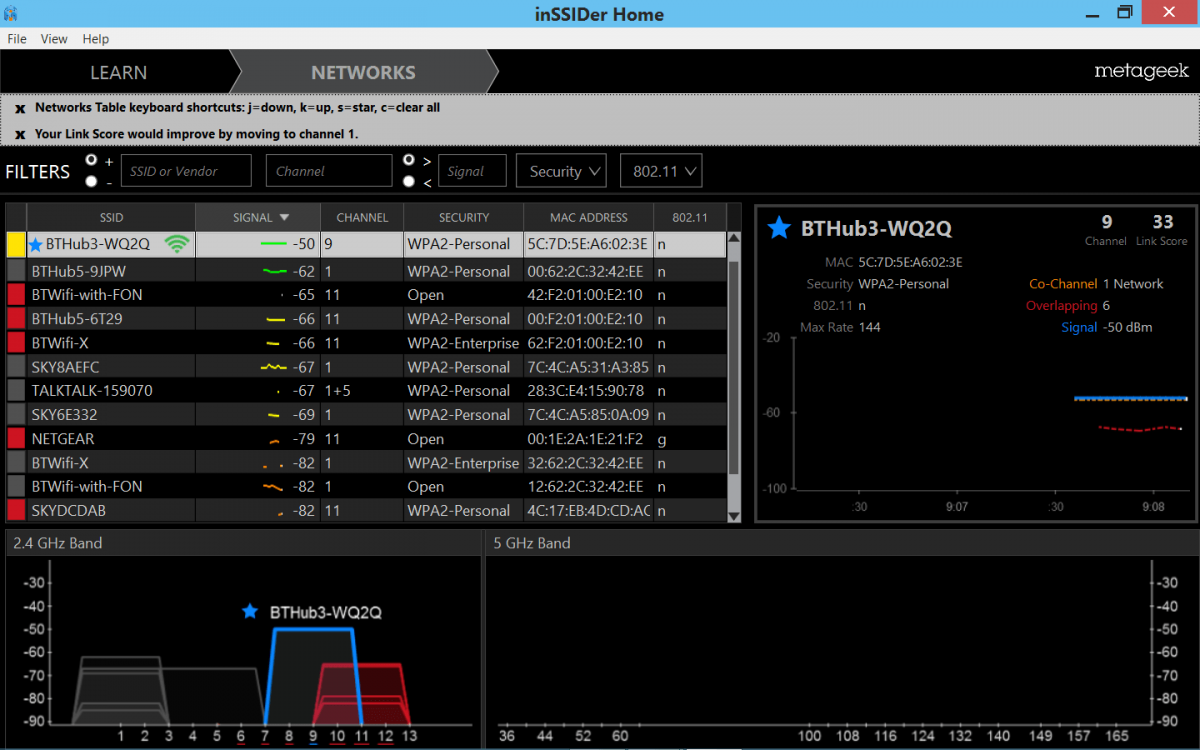Sort the table by SECURITY column

464,217
